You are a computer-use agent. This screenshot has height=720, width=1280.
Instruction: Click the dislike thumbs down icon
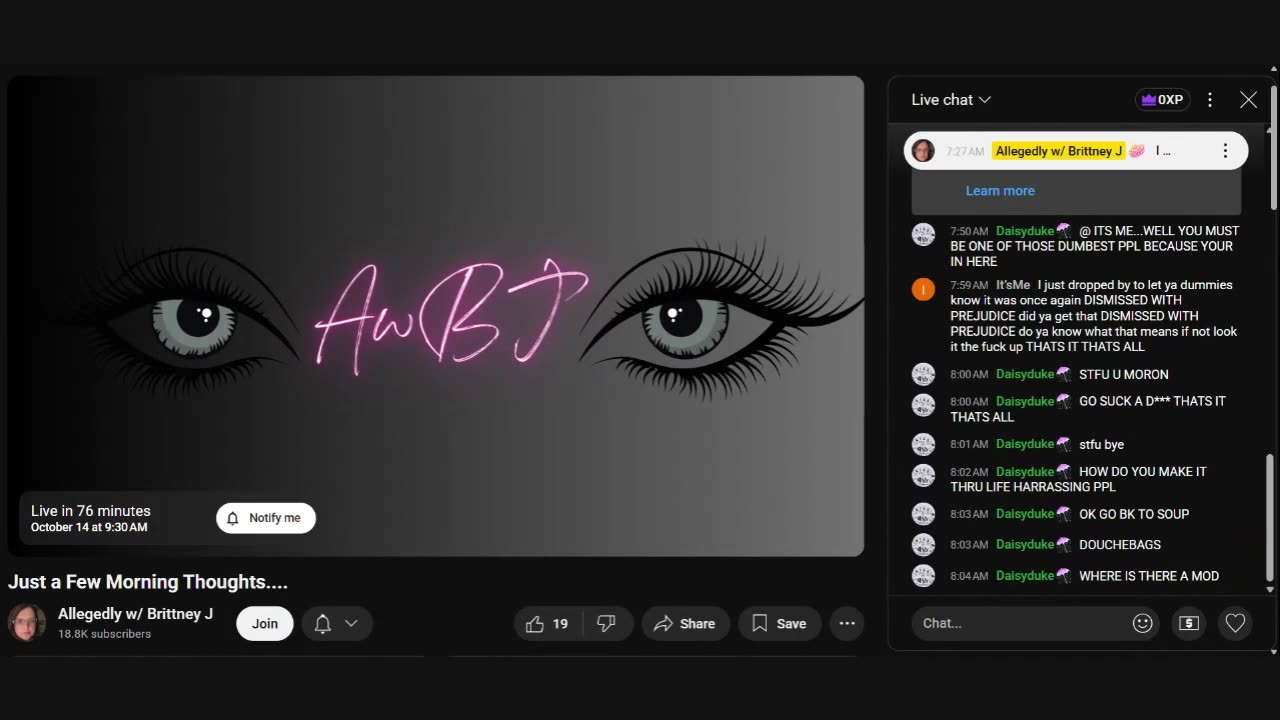(x=606, y=624)
